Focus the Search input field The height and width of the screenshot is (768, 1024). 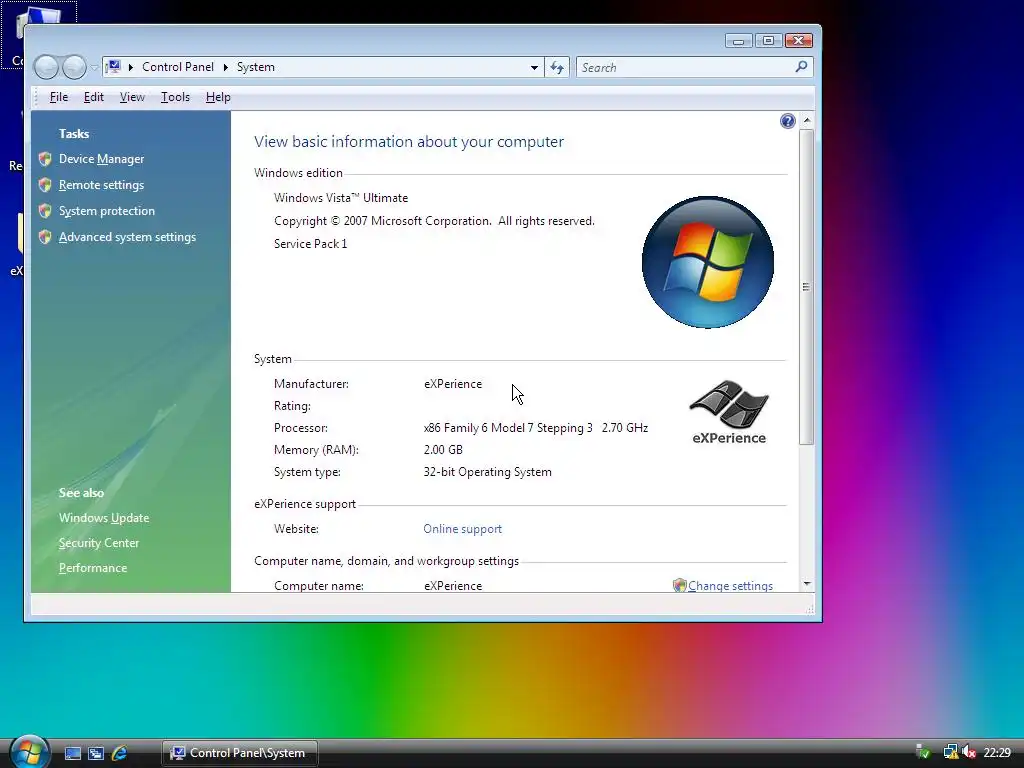pyautogui.click(x=684, y=67)
